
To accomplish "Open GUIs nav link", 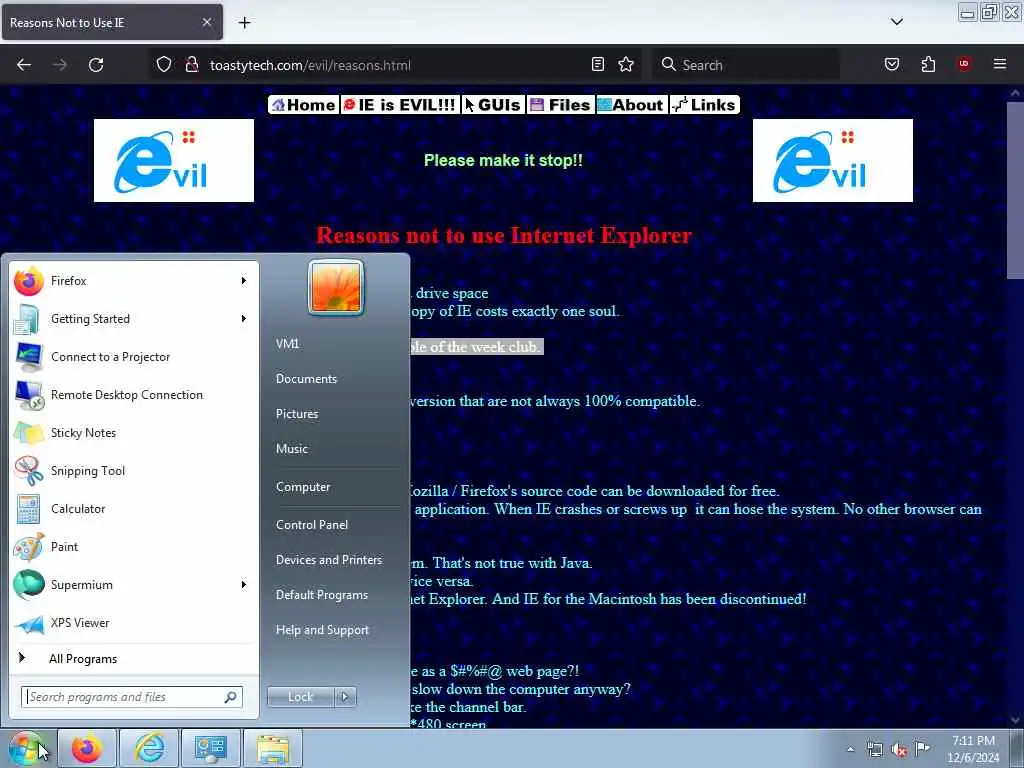I will point(493,104).
